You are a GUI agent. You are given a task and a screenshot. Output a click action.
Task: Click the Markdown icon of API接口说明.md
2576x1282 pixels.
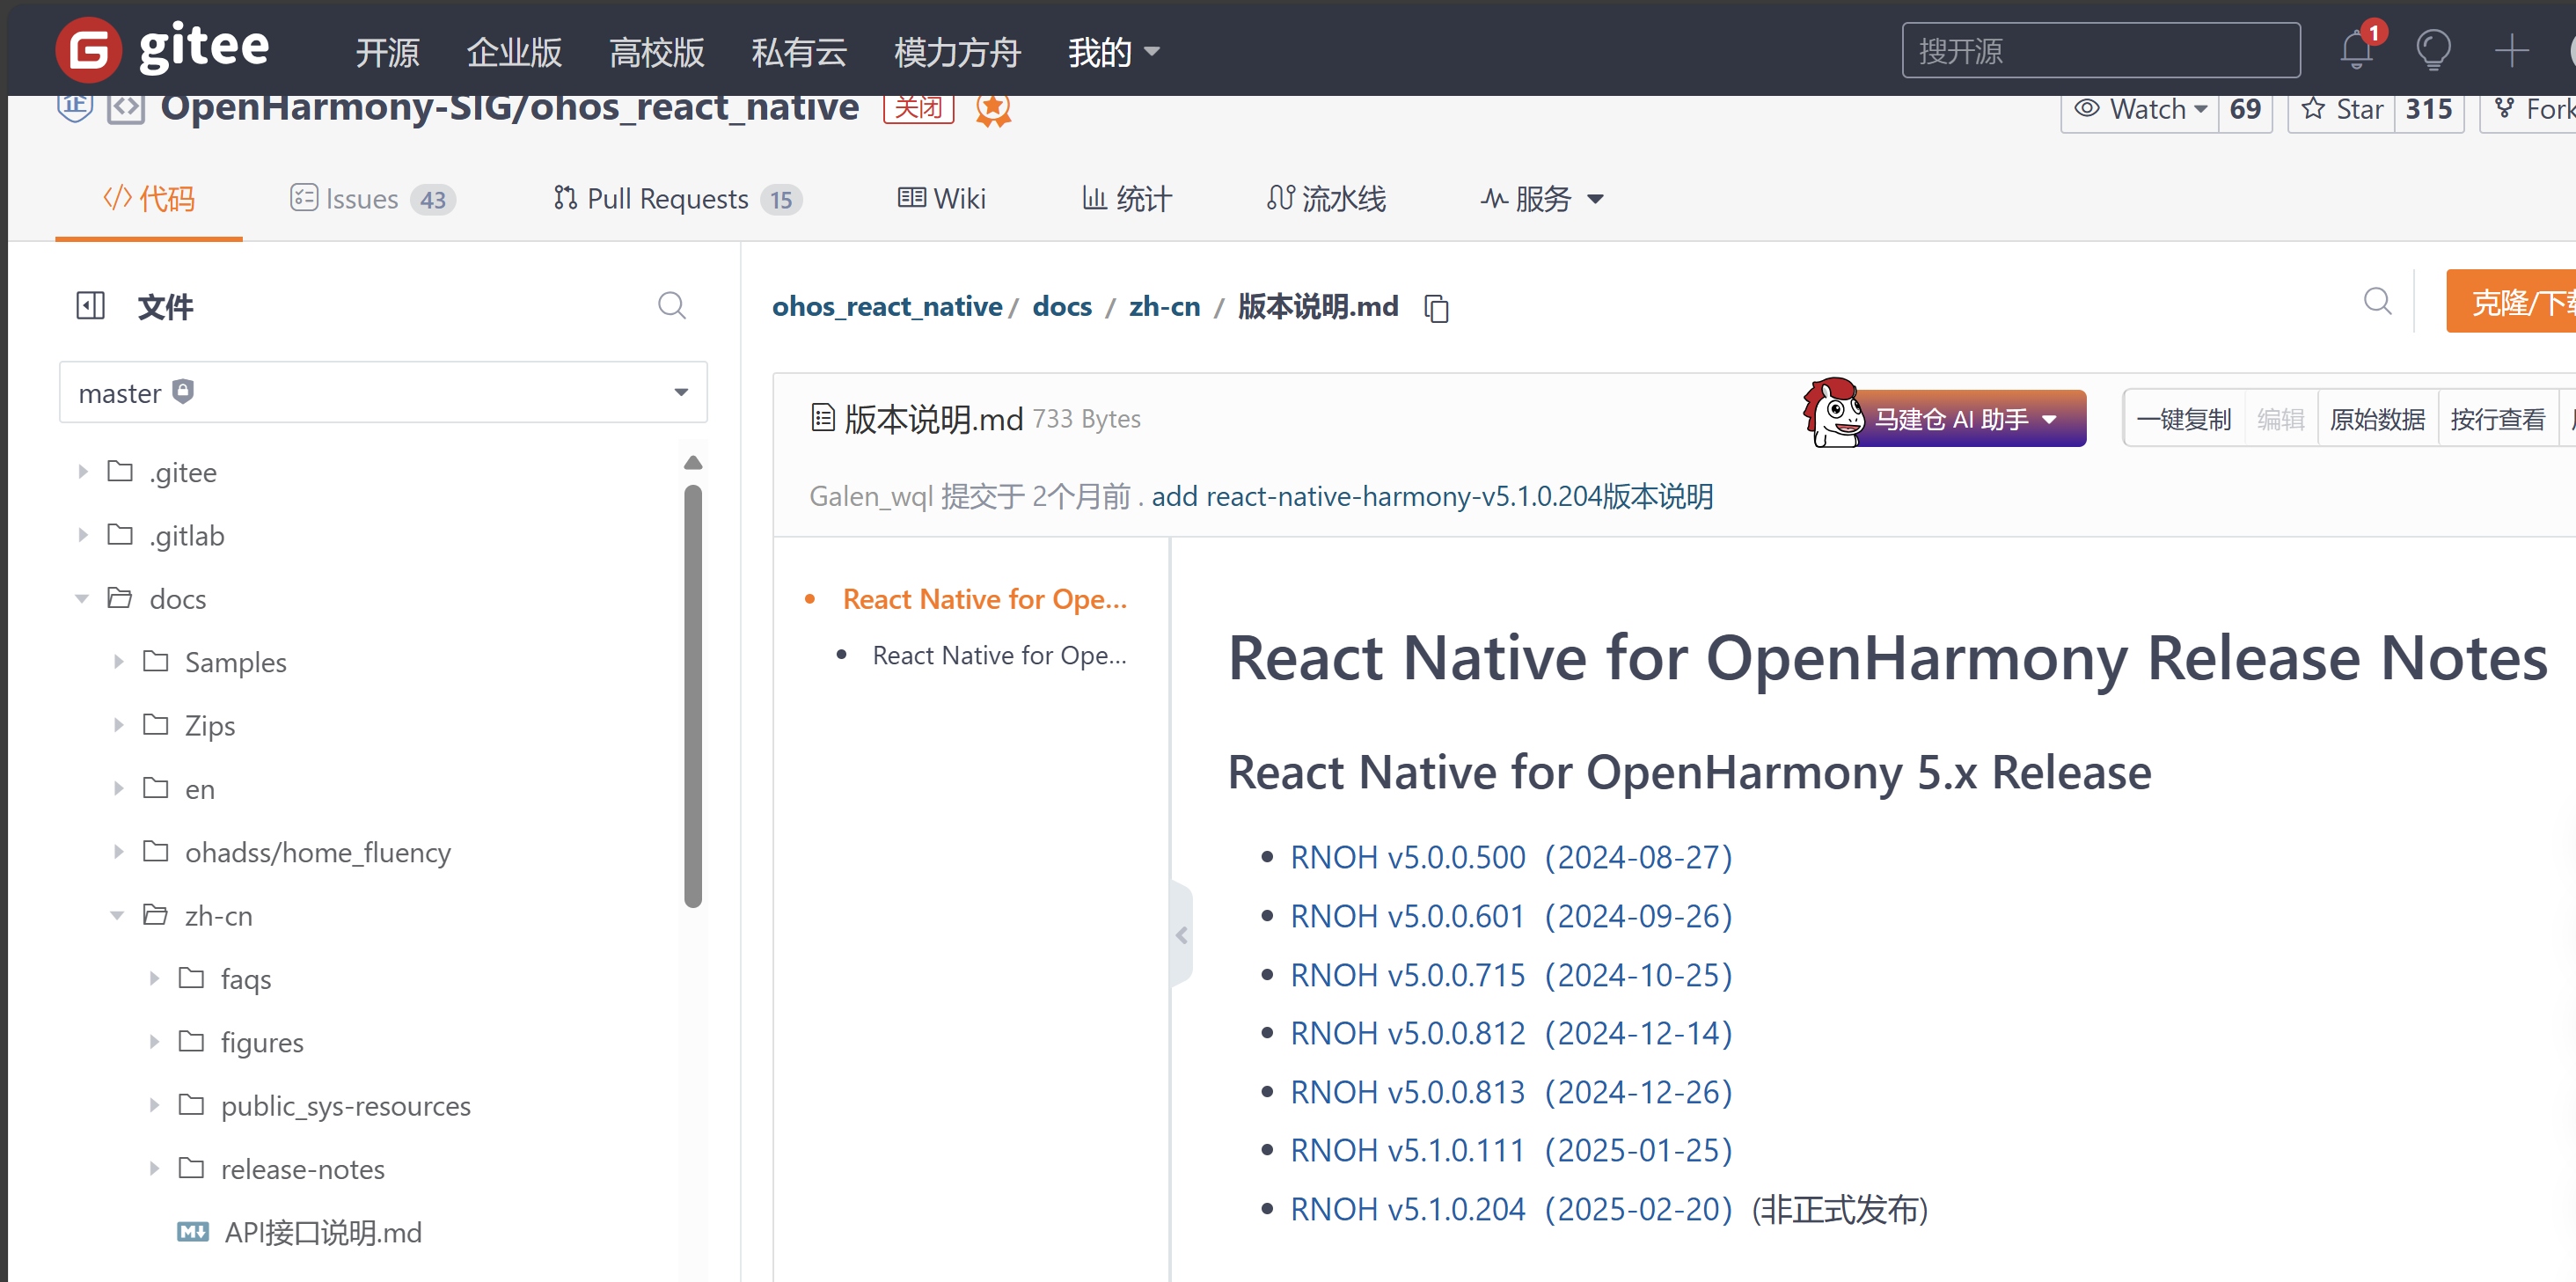coord(192,1232)
